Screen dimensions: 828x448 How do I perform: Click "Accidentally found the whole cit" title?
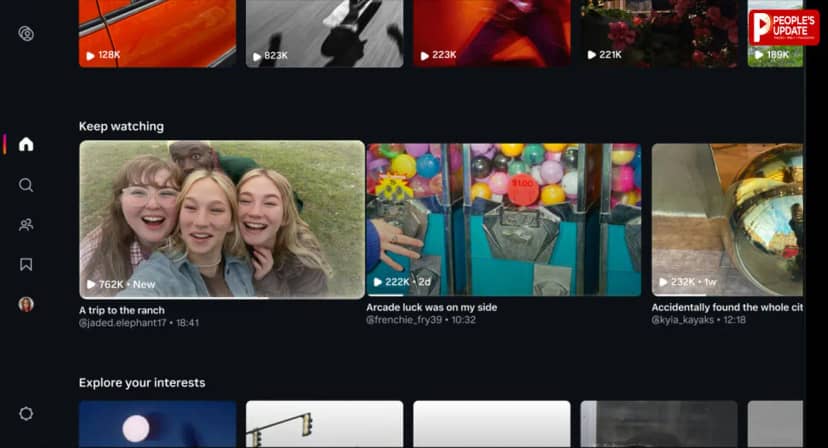pyautogui.click(x=727, y=307)
